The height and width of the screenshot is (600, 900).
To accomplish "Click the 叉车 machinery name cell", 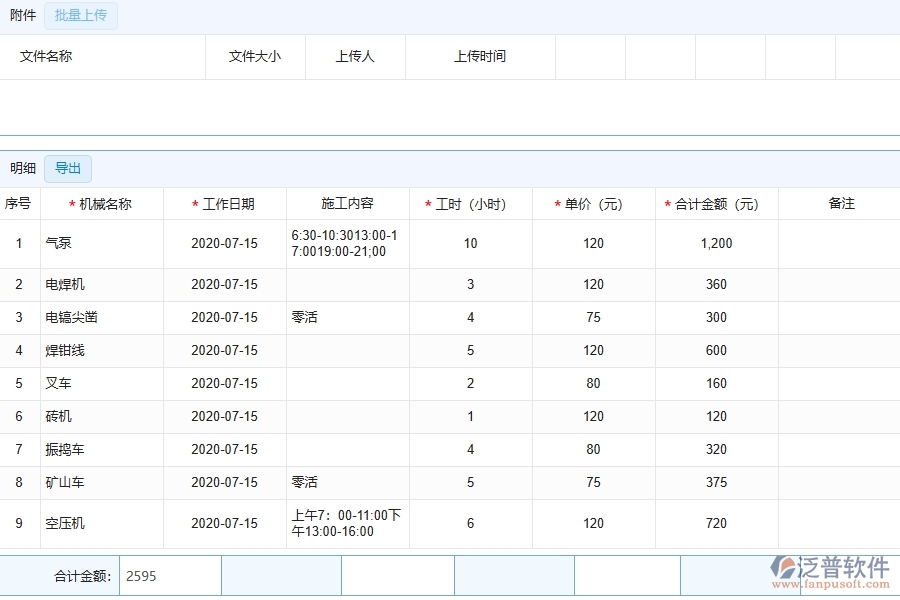I will [x=55, y=383].
